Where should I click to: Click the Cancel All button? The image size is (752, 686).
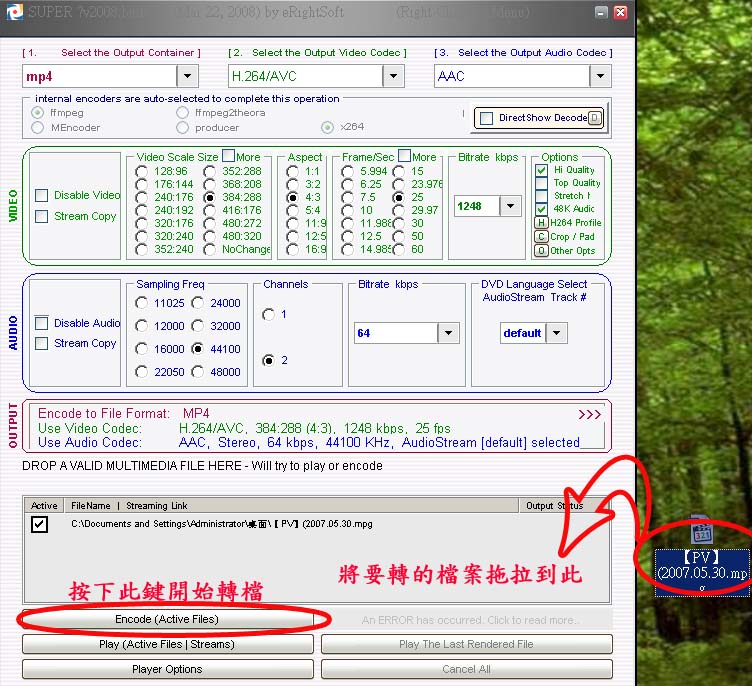[467, 669]
